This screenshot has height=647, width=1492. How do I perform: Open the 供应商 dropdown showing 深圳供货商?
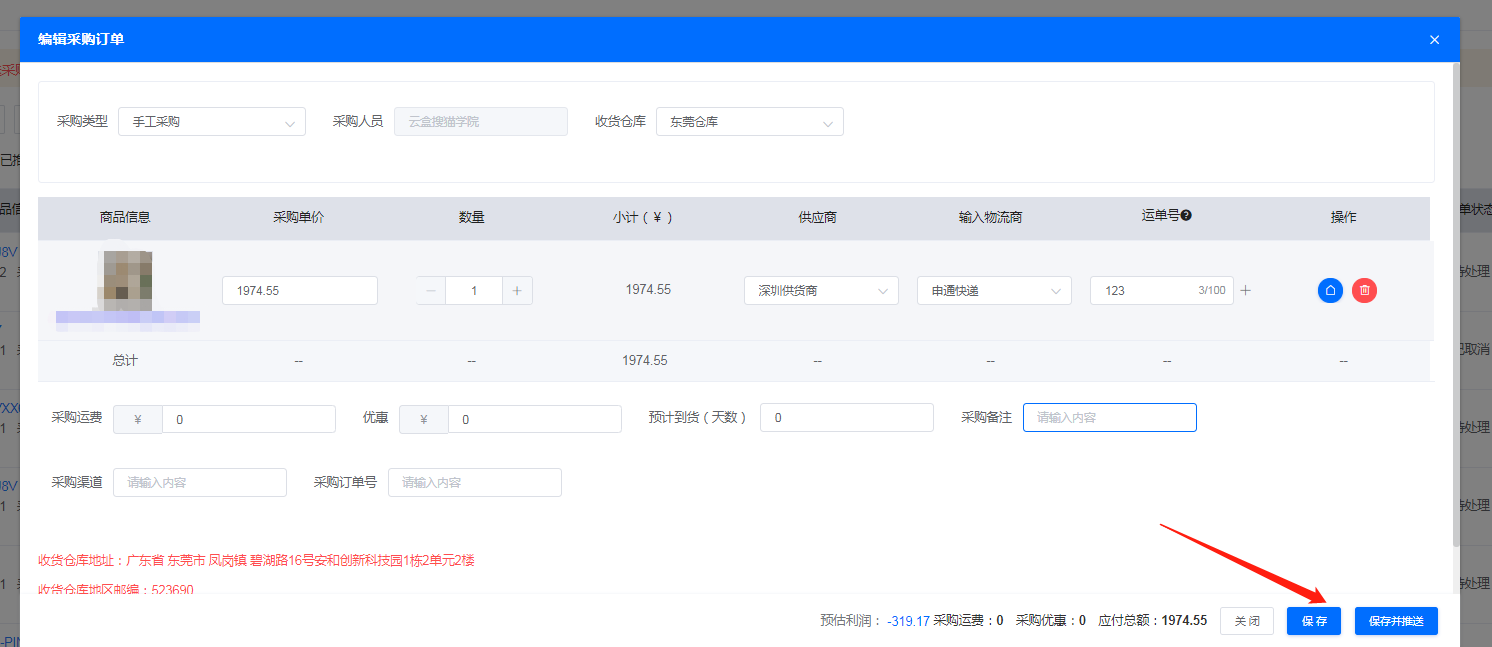821,291
